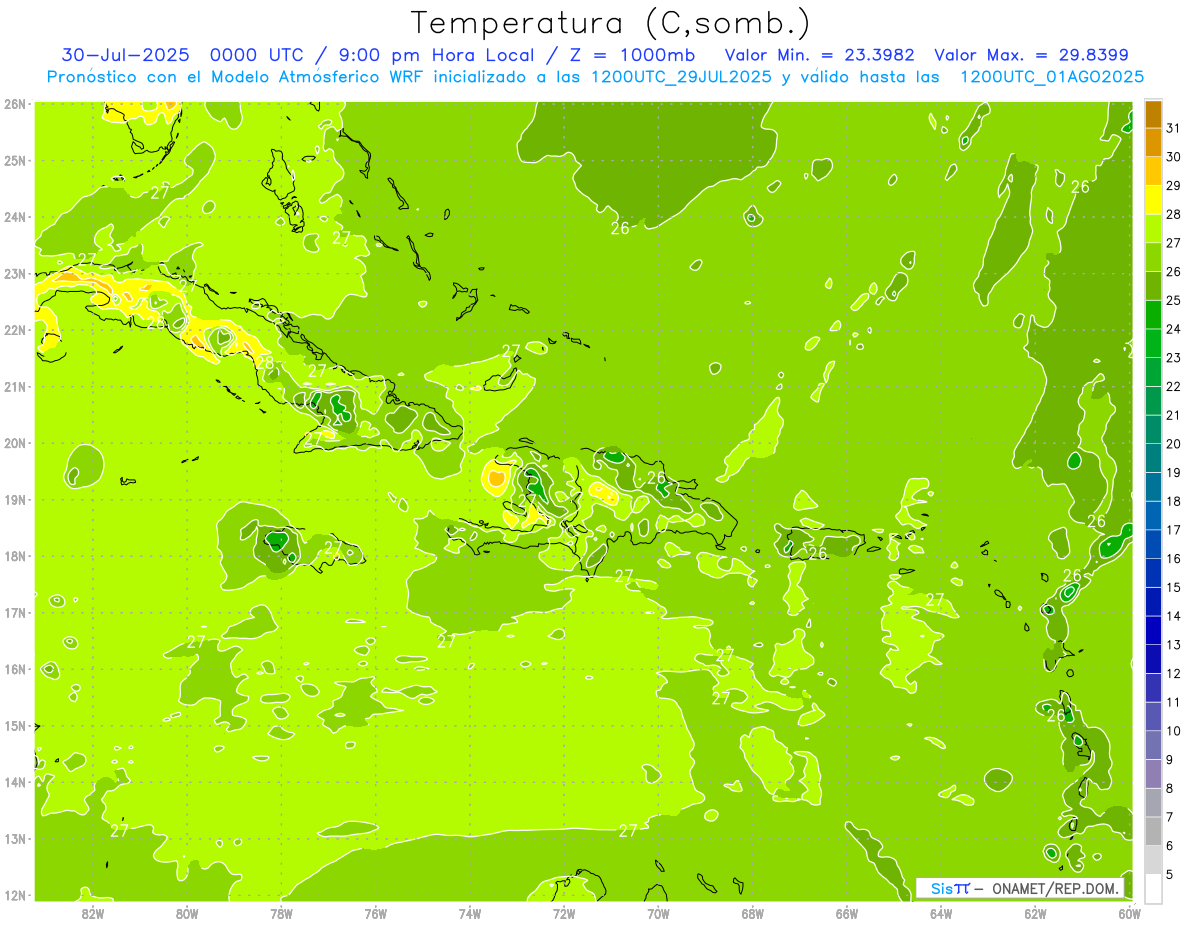
Task: Click the '64W' longitude axis label
Action: point(941,913)
